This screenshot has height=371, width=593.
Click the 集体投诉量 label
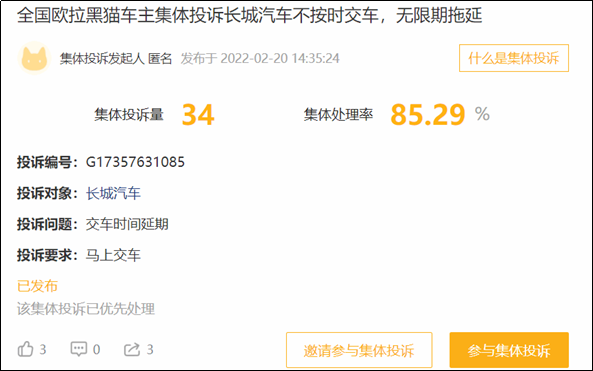tap(129, 115)
